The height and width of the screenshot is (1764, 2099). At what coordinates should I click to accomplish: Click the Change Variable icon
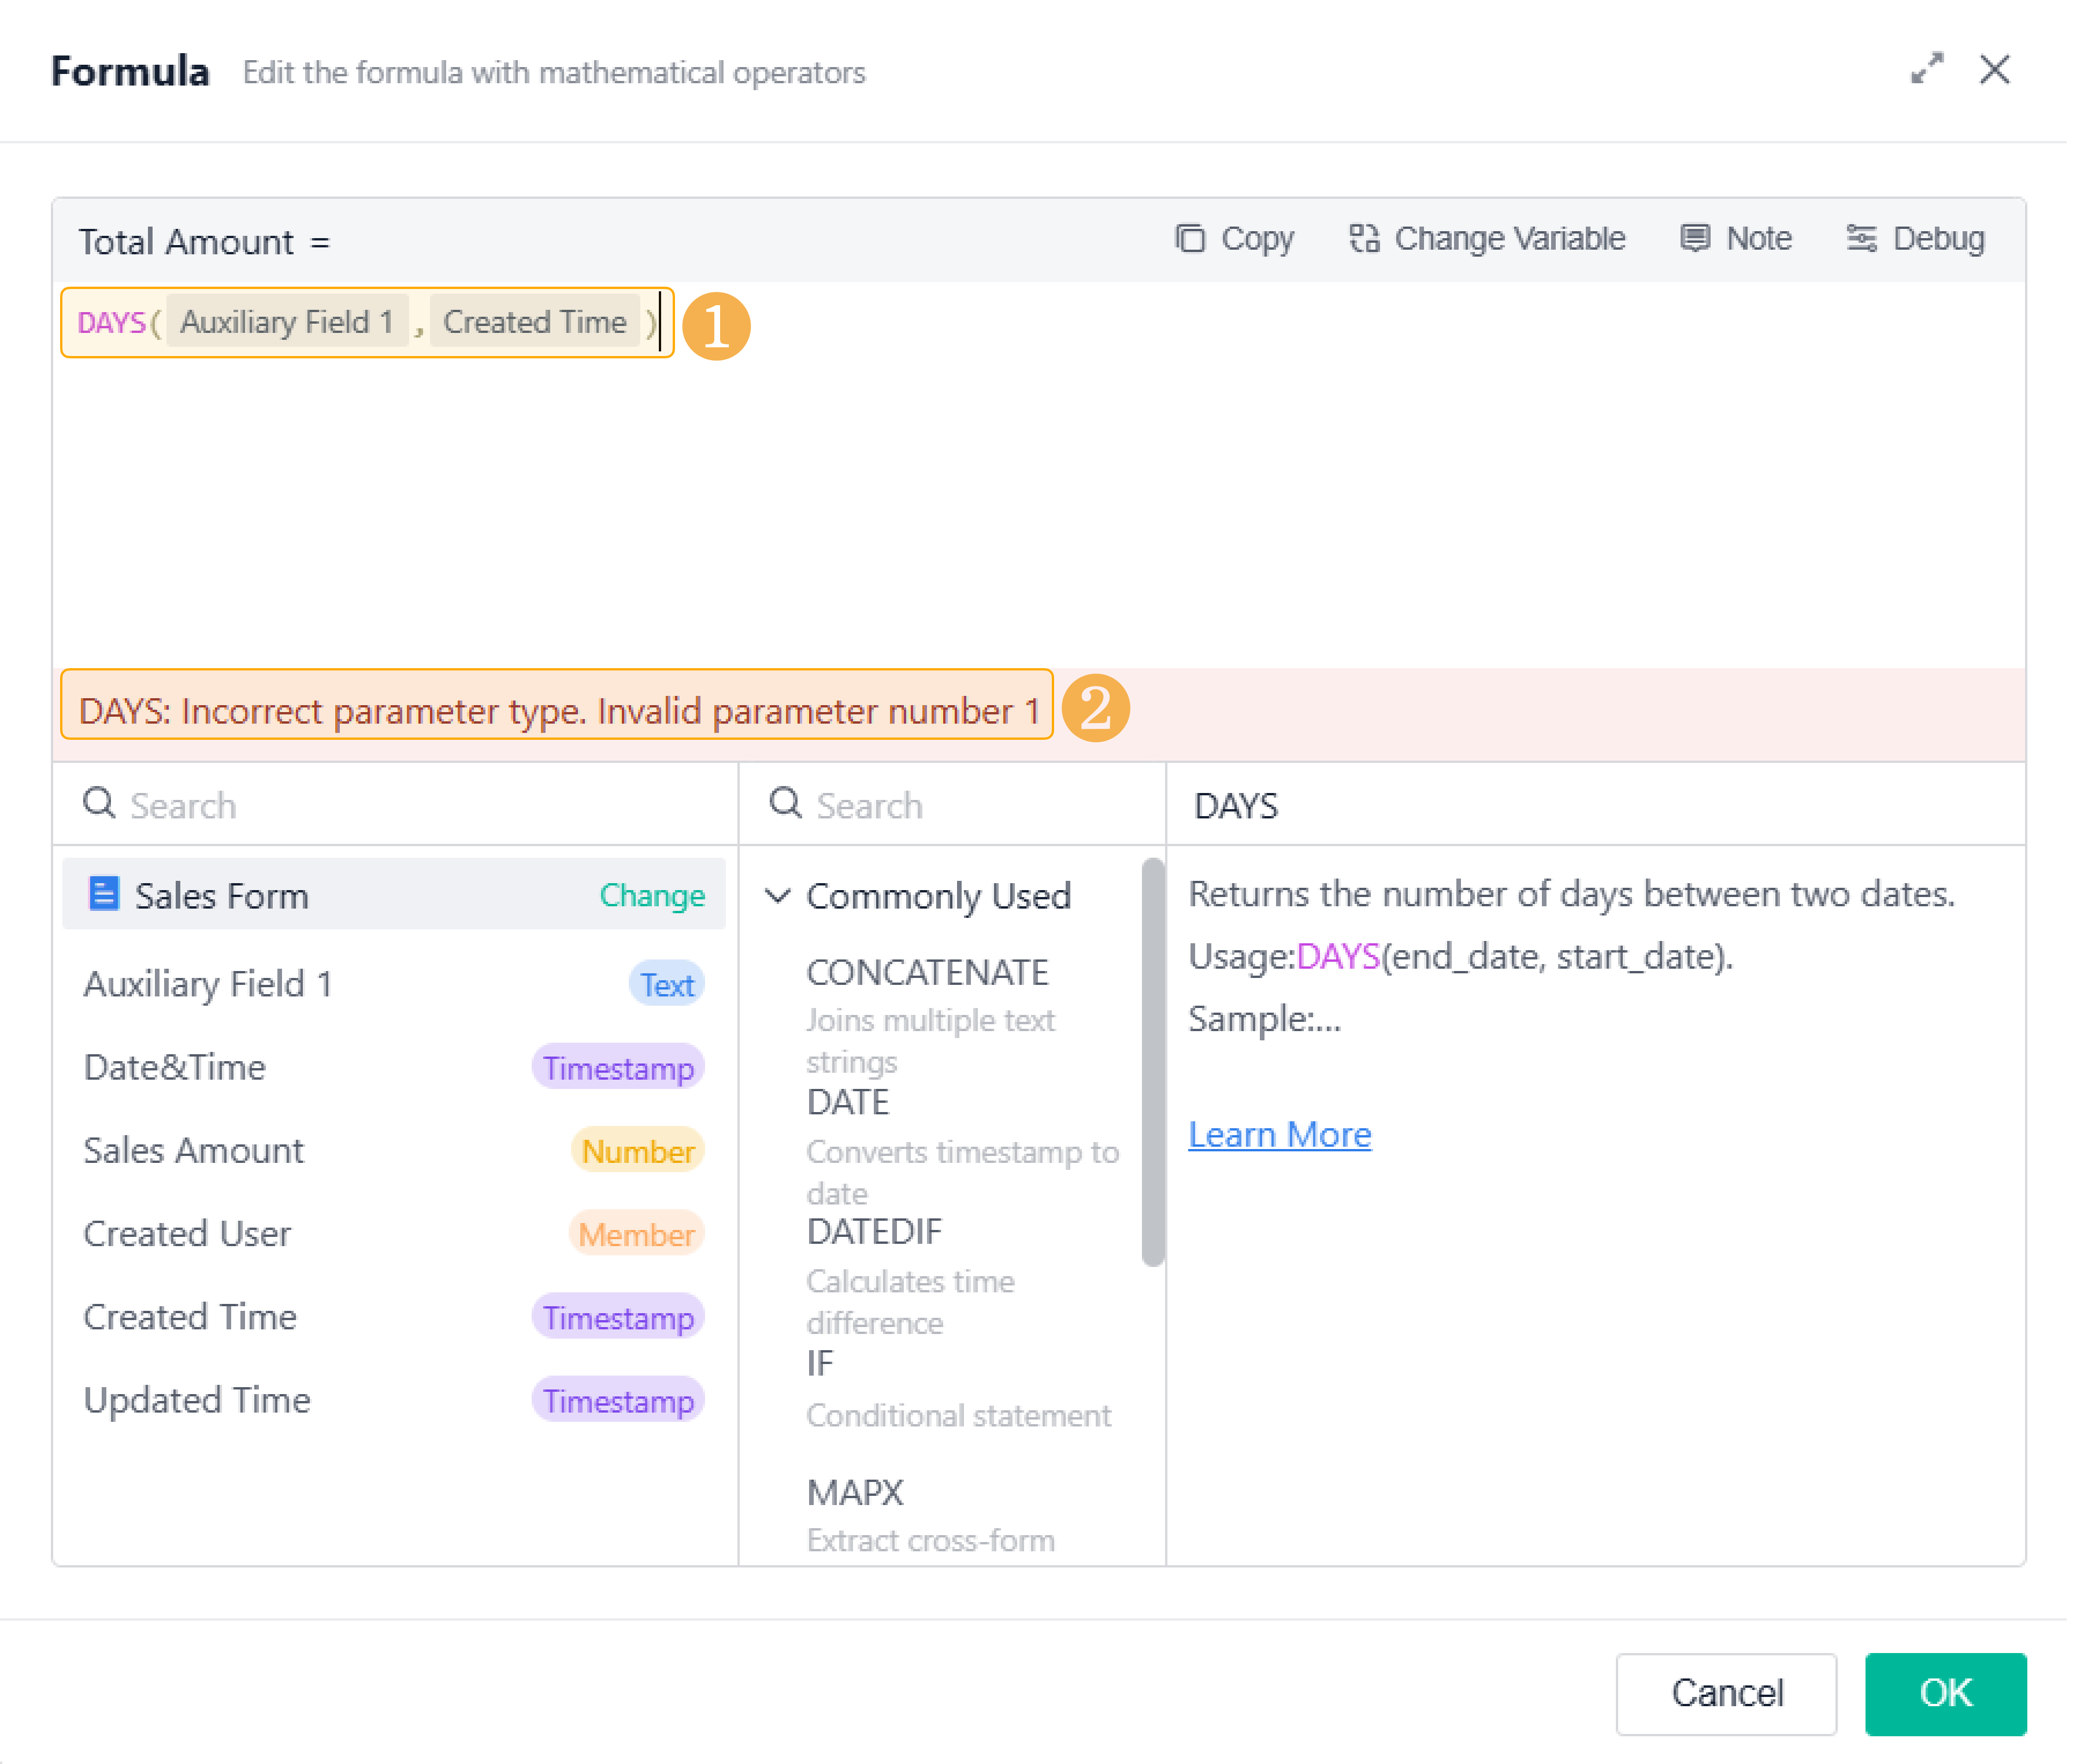point(1364,238)
